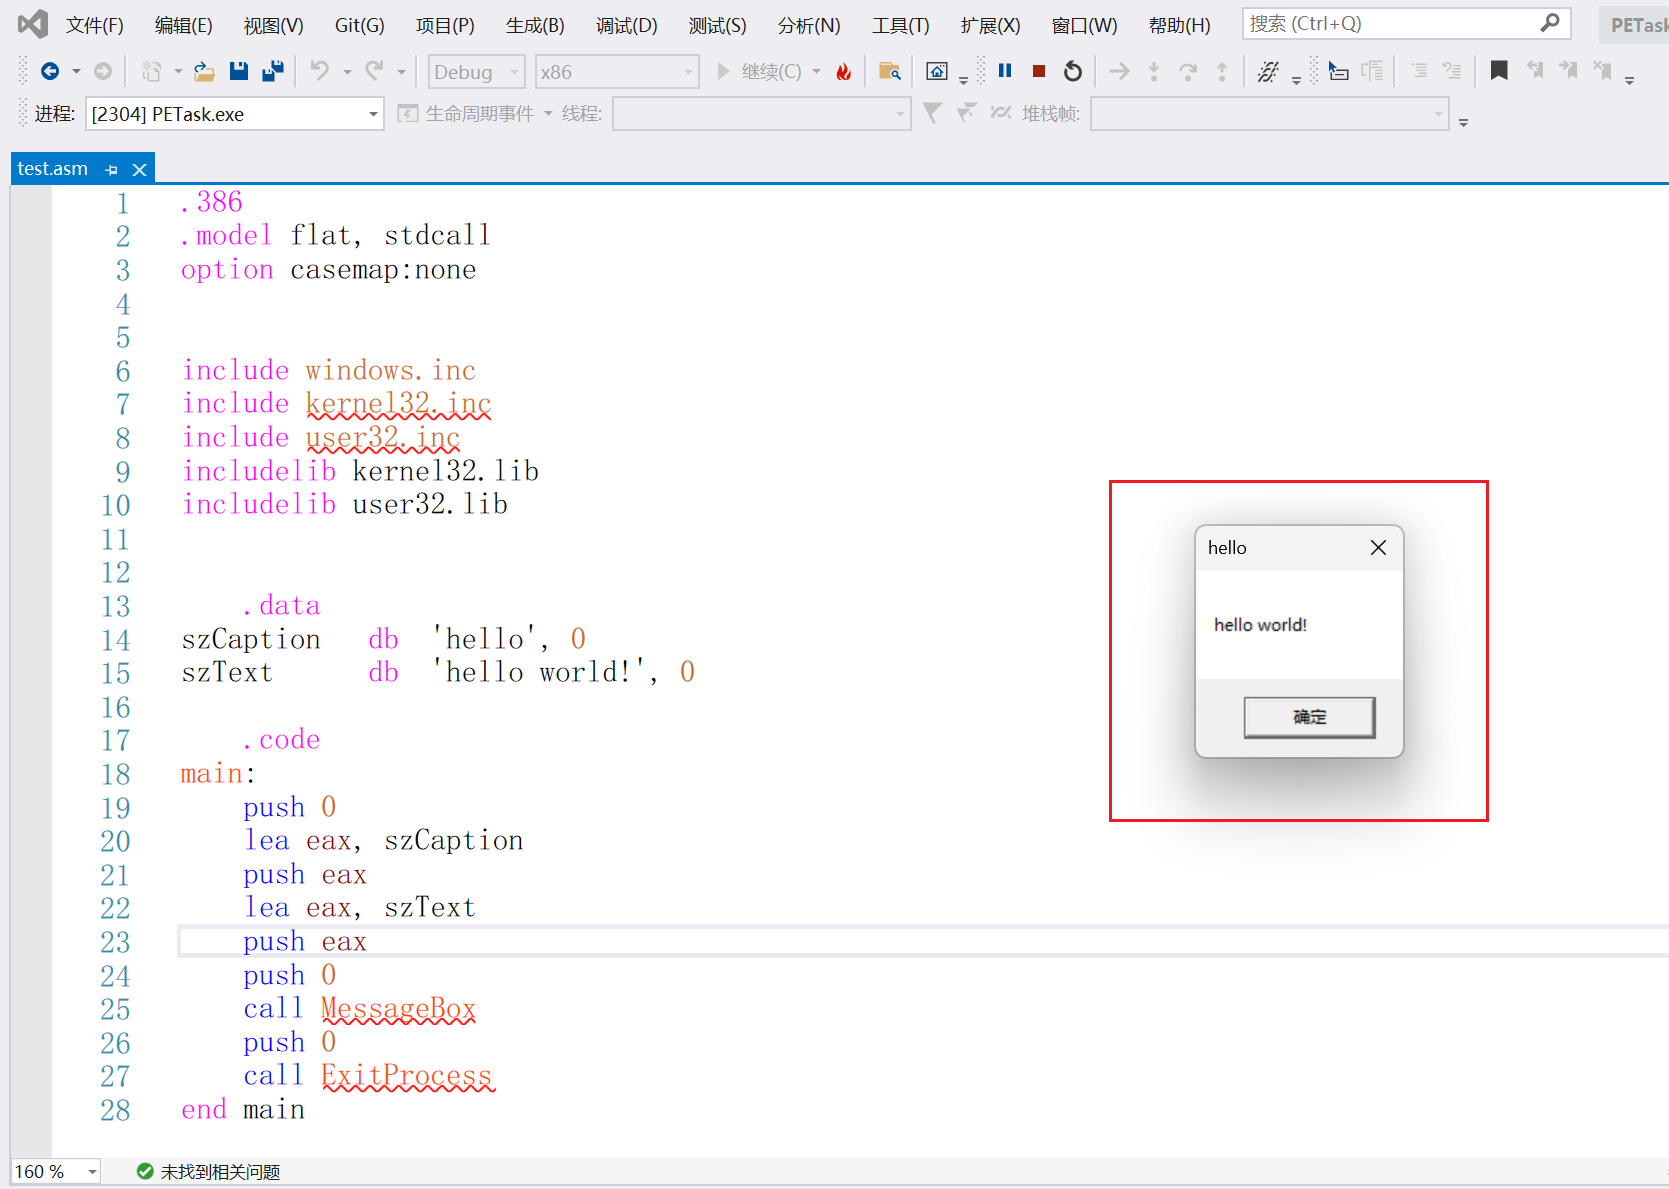Click the undo arrow icon
Image resolution: width=1669 pixels, height=1189 pixels.
click(320, 71)
